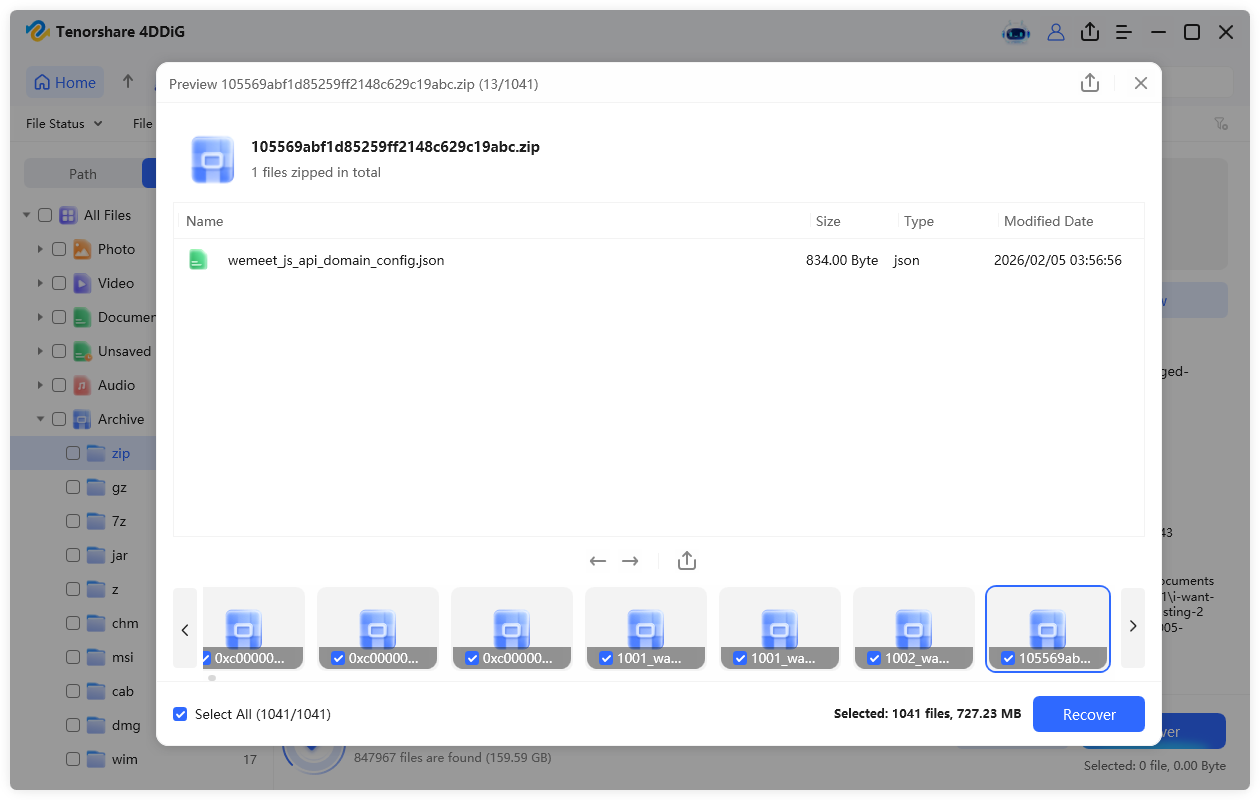Open the 1002_wa thumbnail preview

[914, 627]
